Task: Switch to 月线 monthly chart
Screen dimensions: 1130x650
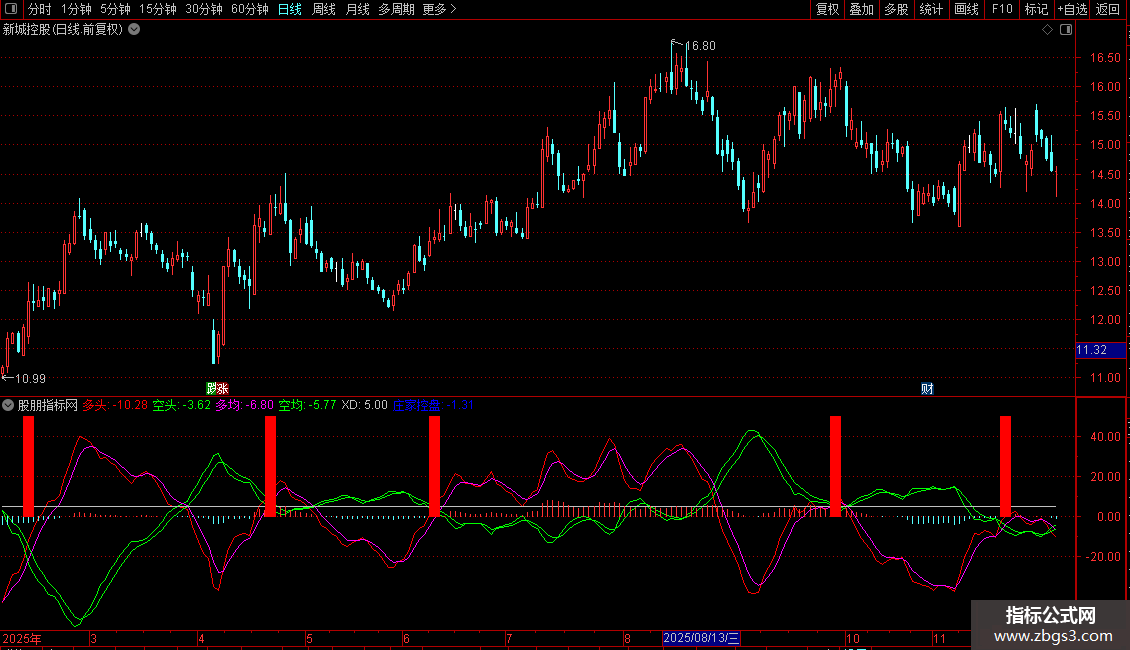Action: click(x=357, y=9)
